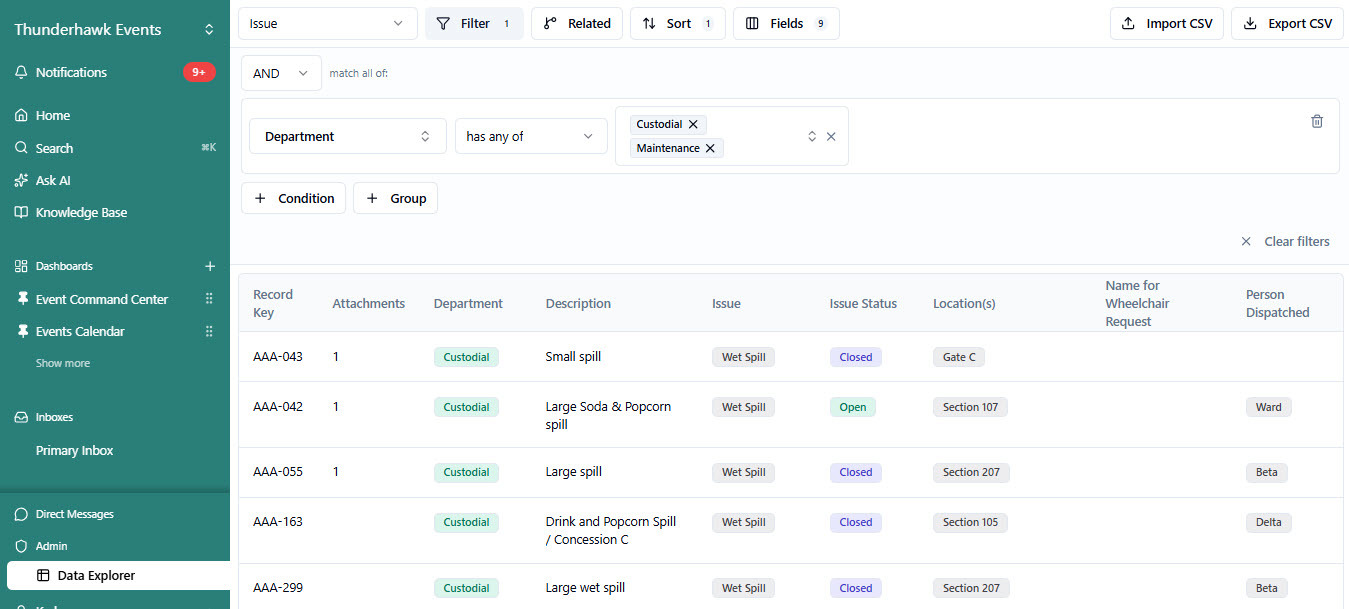Click the drag handle beside Event Command Center
The height and width of the screenshot is (609, 1349).
209,299
